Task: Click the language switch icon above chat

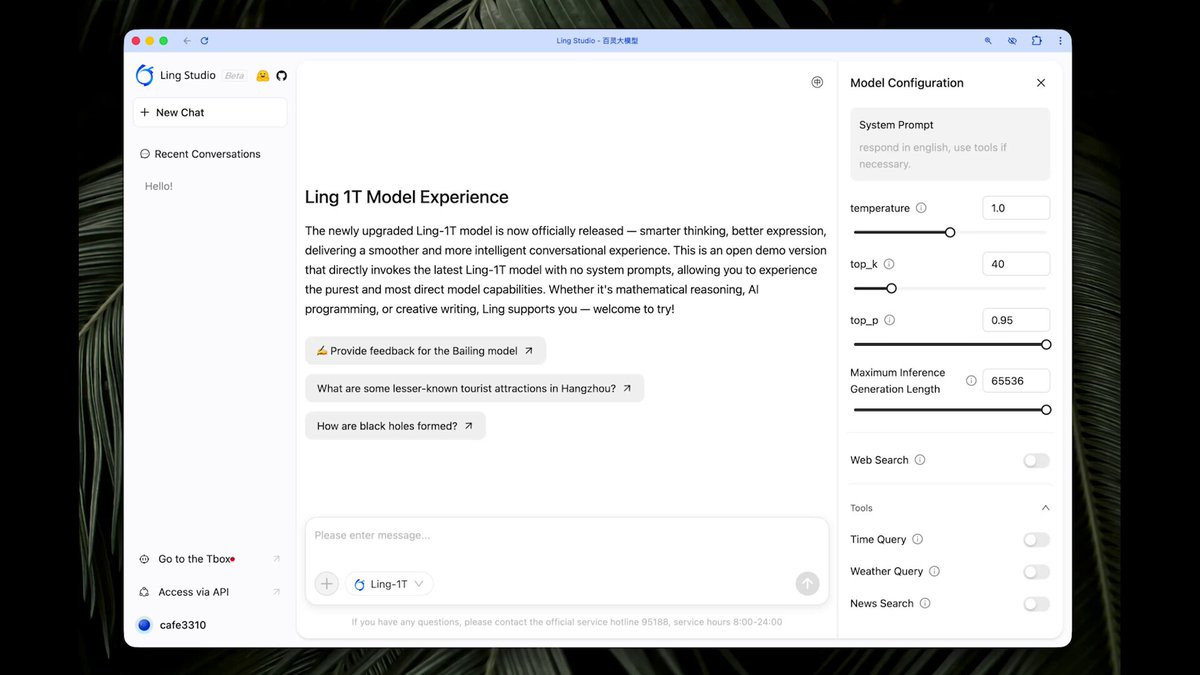Action: pyautogui.click(x=817, y=82)
